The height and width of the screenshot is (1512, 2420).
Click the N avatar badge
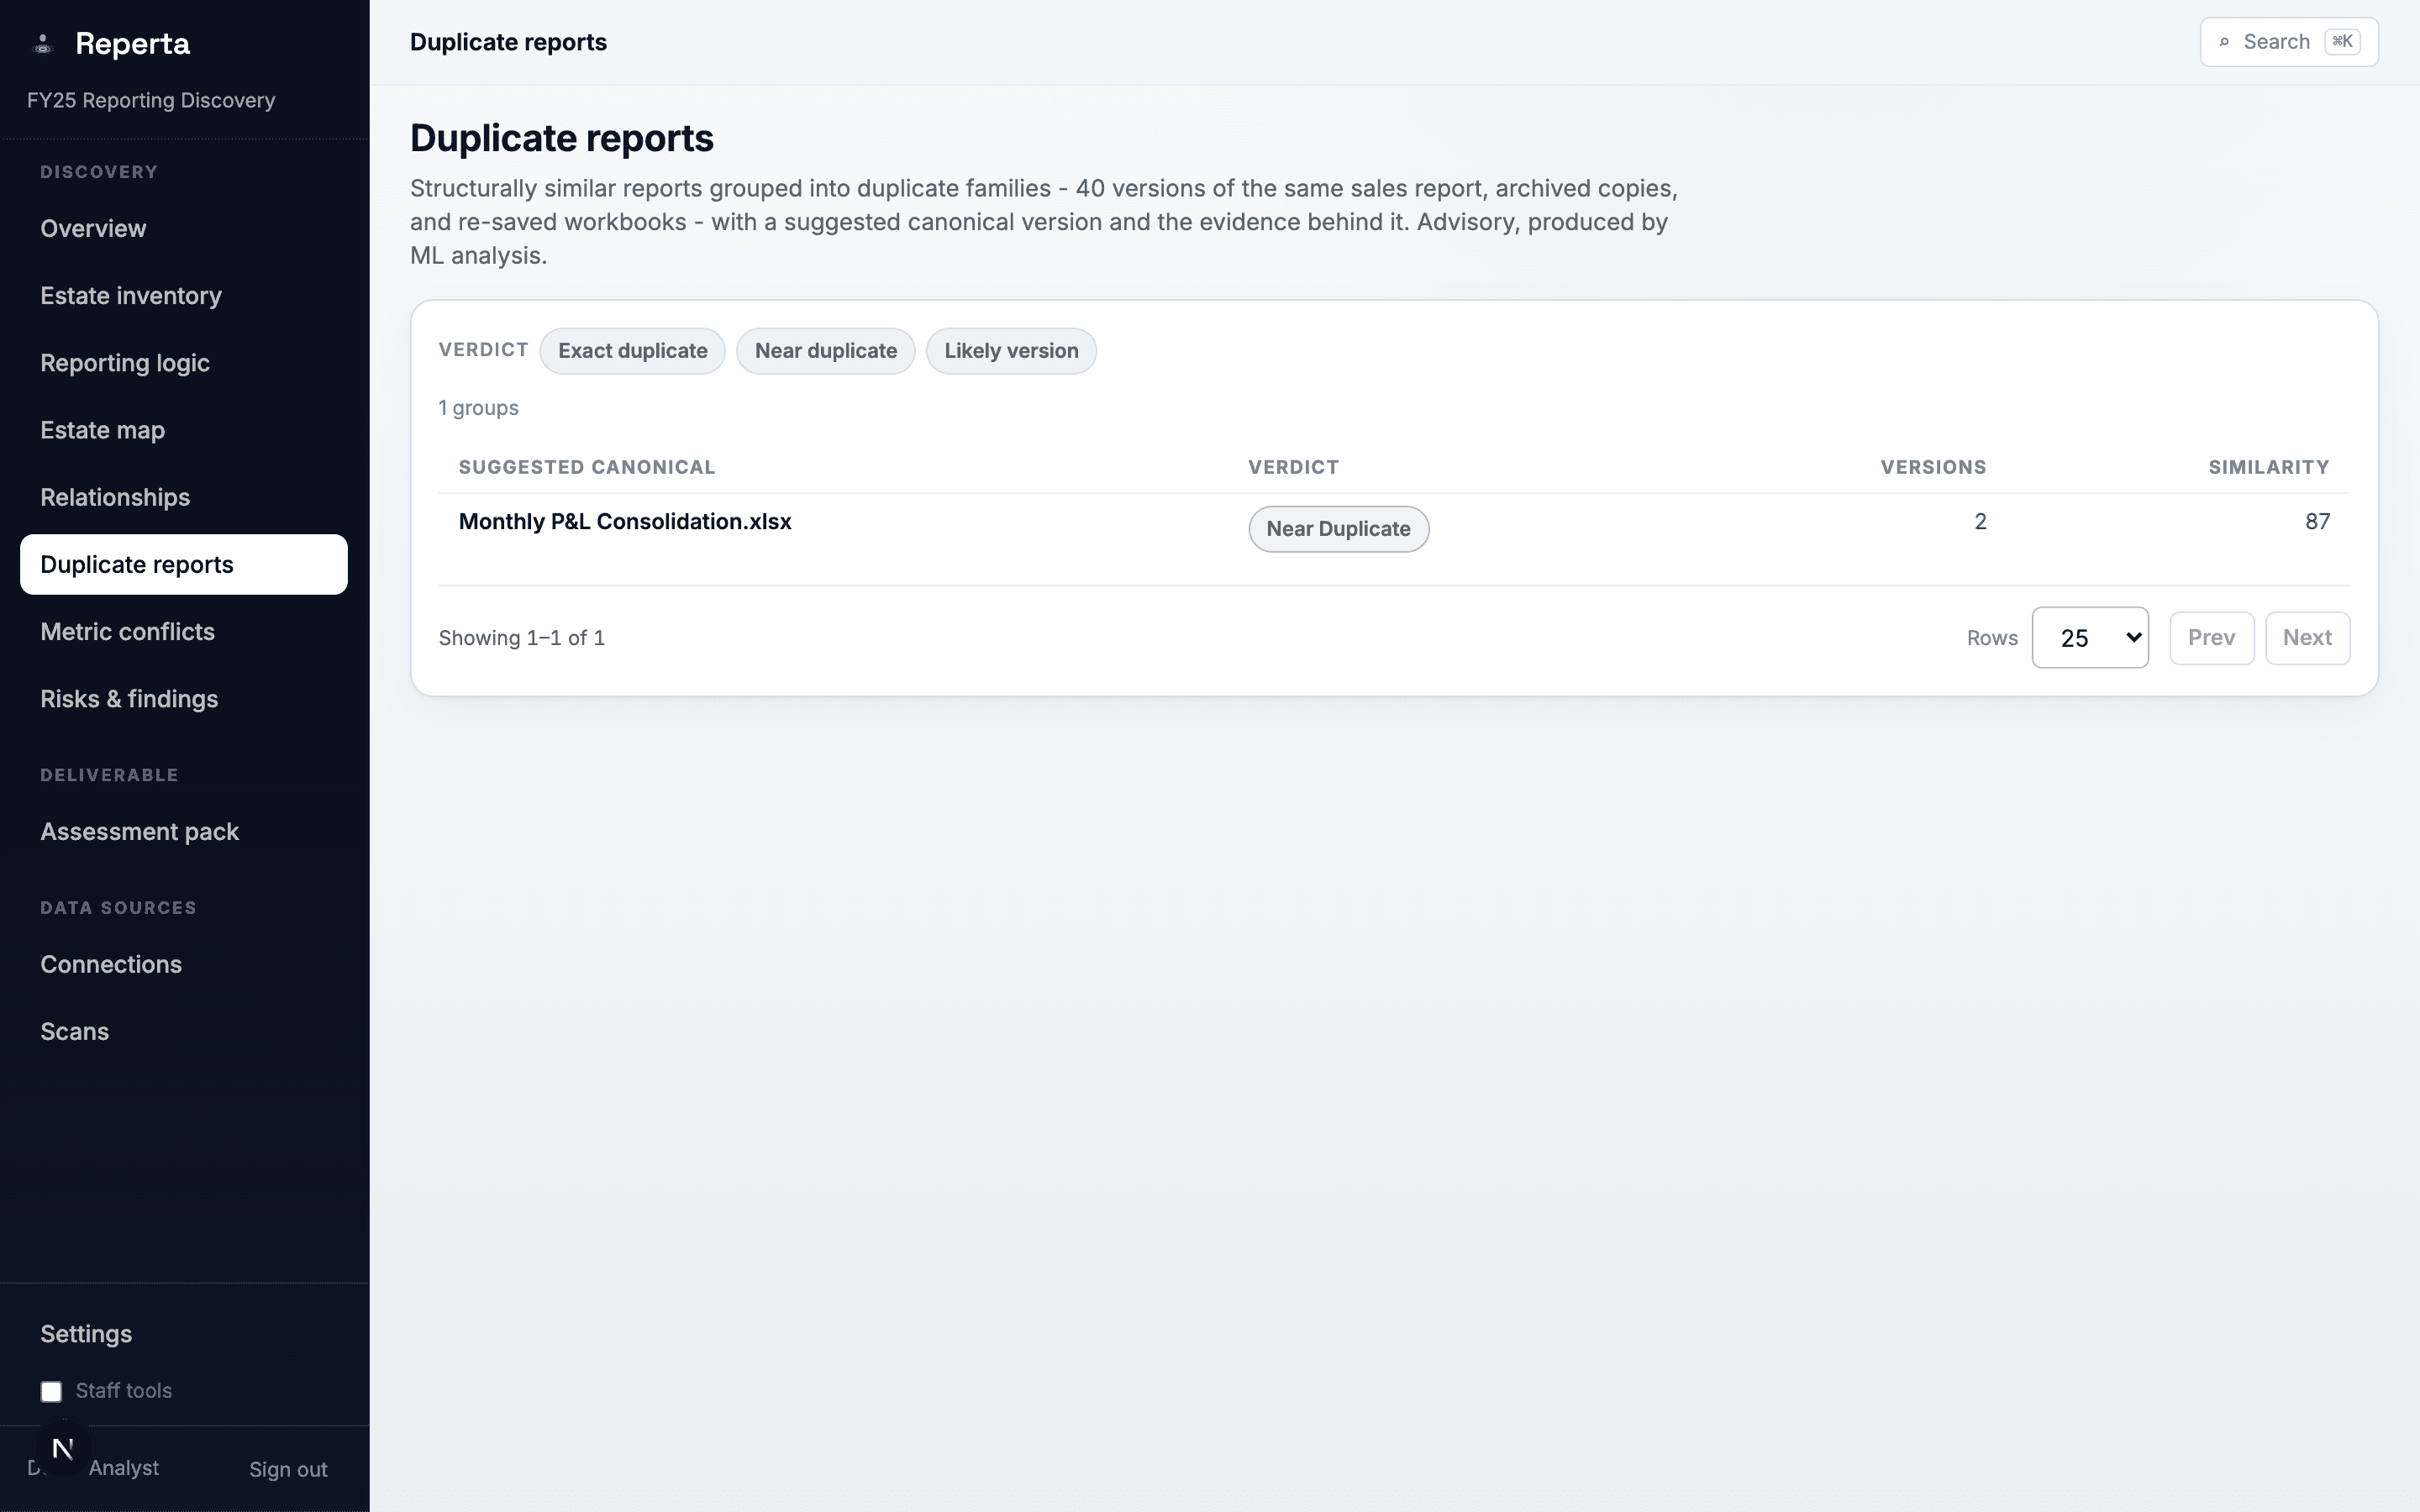63,1448
